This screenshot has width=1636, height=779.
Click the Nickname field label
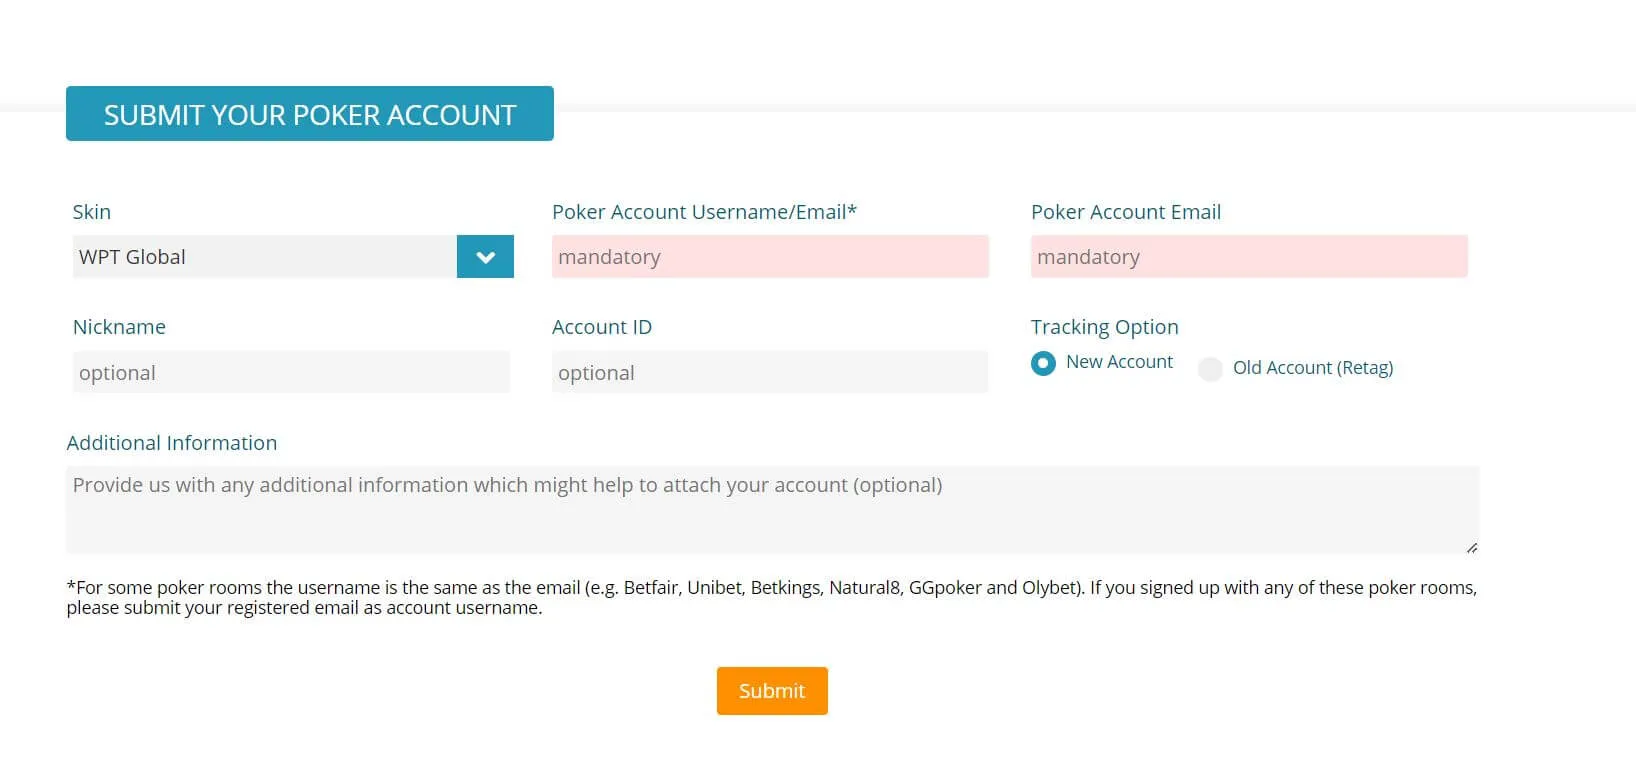point(119,327)
